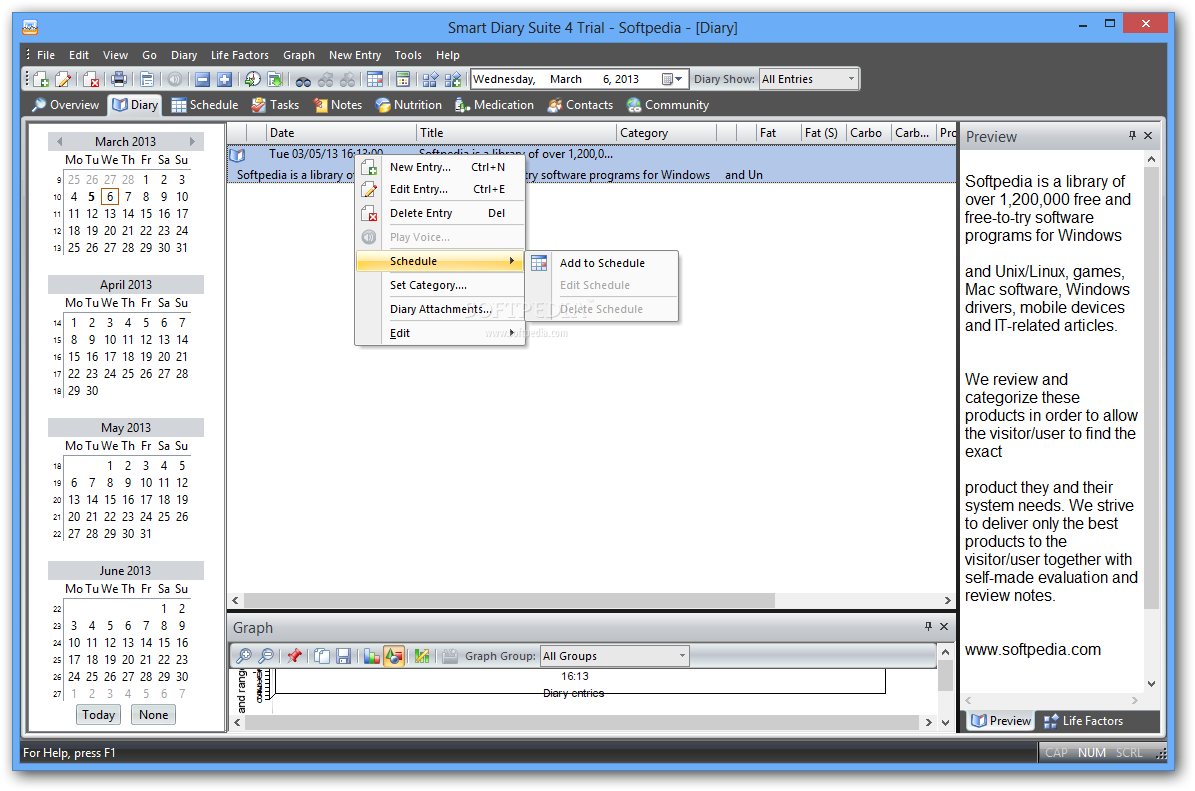Open the Life Factors menu
Viewport: 1195px width, 791px height.
pyautogui.click(x=239, y=55)
